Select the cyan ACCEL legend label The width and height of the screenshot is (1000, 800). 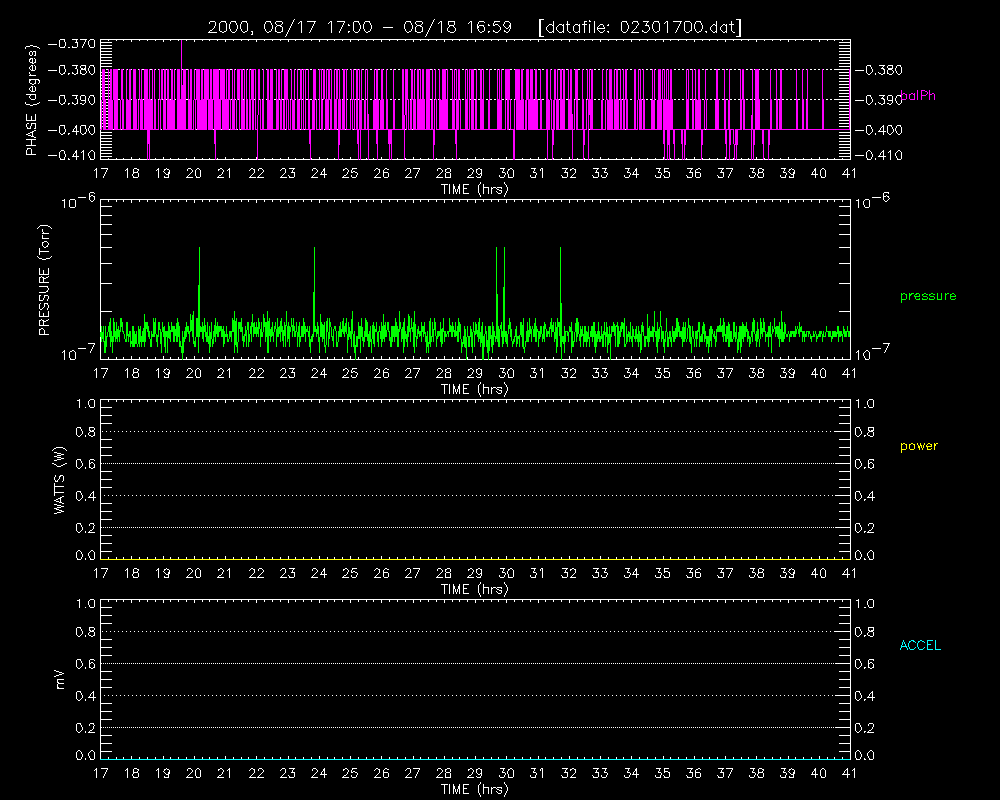(x=920, y=646)
